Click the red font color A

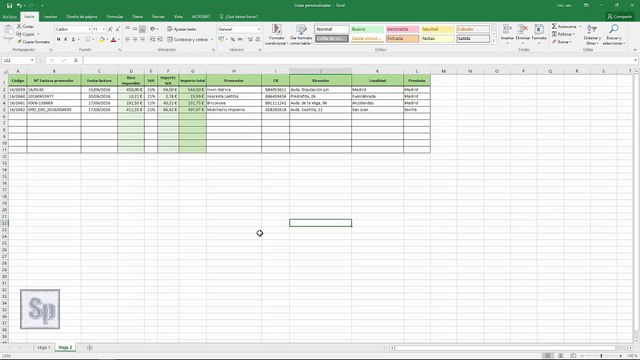coord(113,40)
